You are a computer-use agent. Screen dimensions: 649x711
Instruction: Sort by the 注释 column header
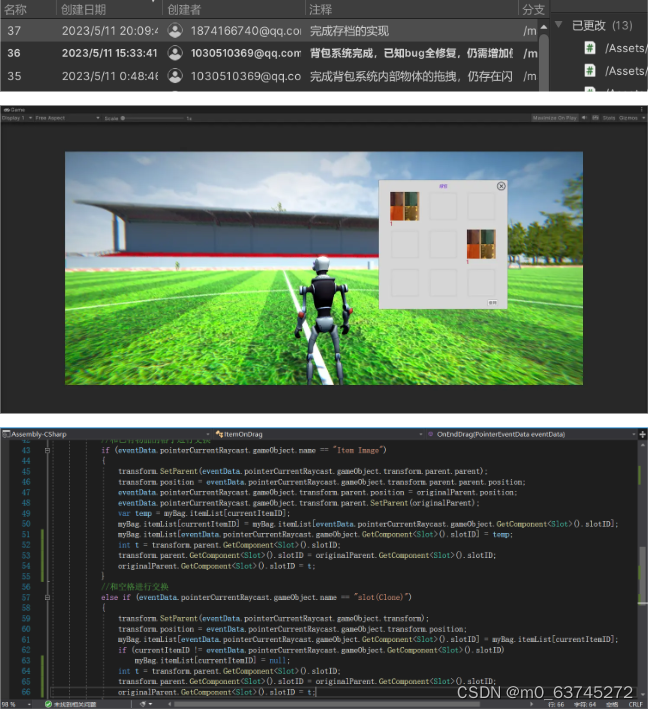click(x=320, y=9)
